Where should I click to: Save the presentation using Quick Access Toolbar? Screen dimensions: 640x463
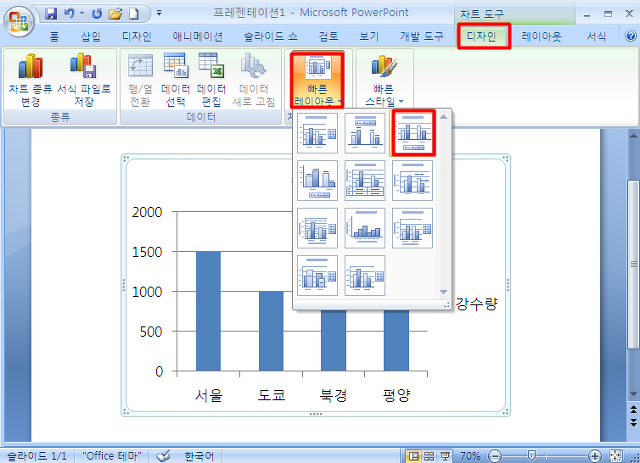pyautogui.click(x=51, y=14)
